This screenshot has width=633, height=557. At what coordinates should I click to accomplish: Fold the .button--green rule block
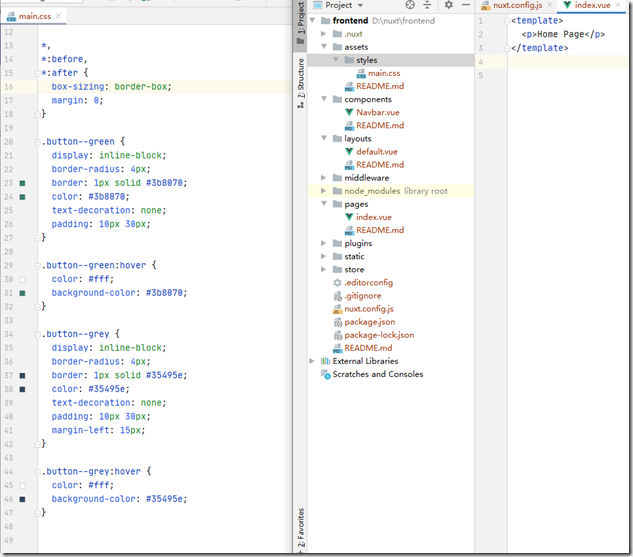click(38, 142)
